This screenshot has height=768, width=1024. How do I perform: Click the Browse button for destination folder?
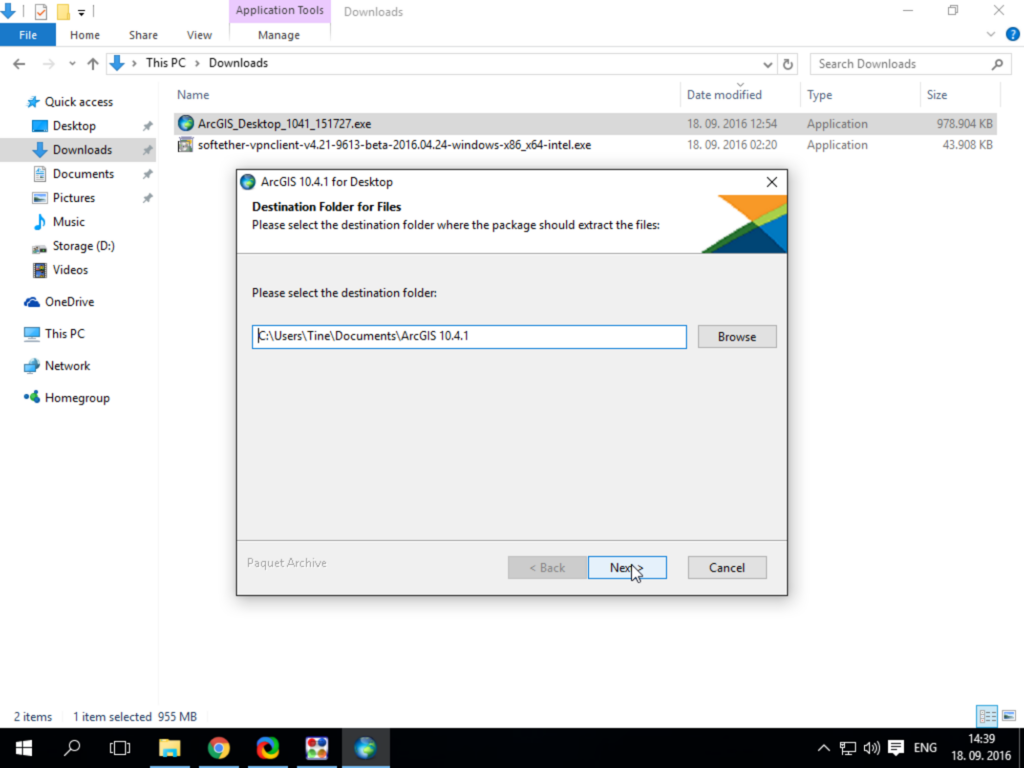(x=737, y=336)
